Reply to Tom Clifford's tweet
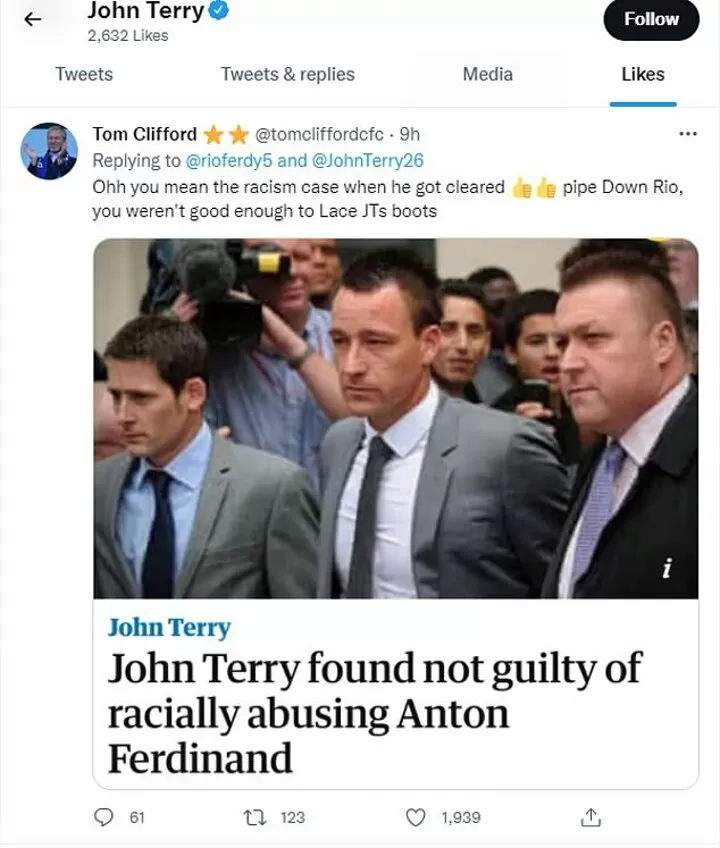This screenshot has width=720, height=848. 103,817
